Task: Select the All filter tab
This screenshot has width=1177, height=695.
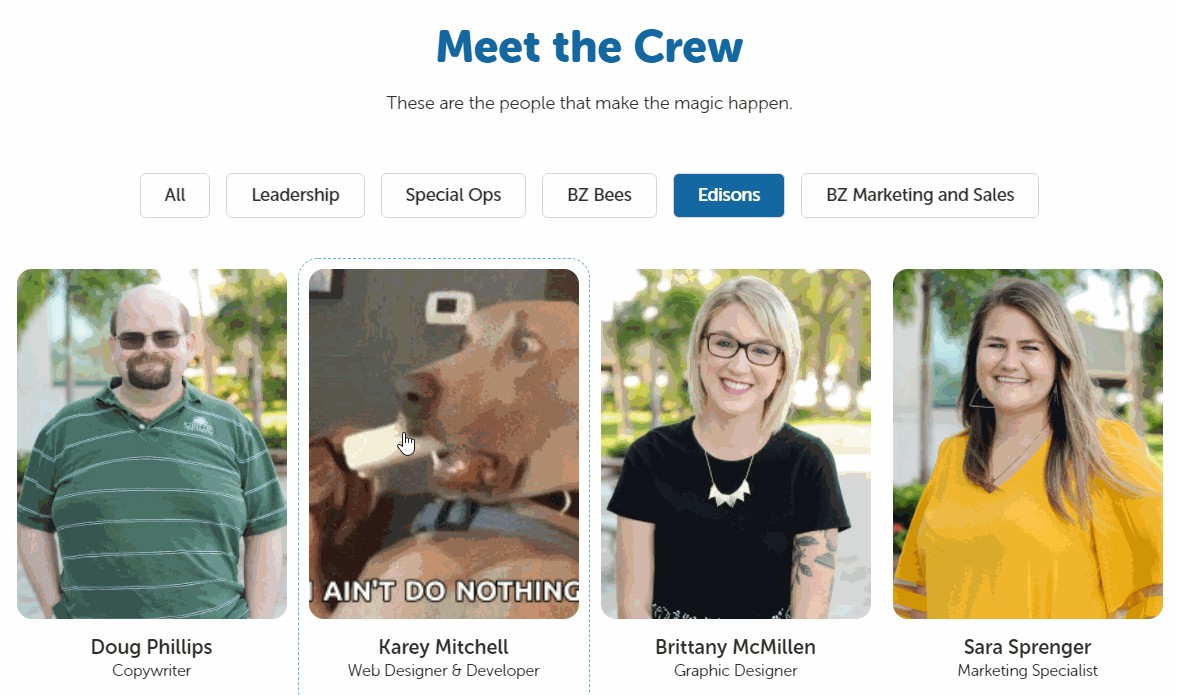Action: 175,195
